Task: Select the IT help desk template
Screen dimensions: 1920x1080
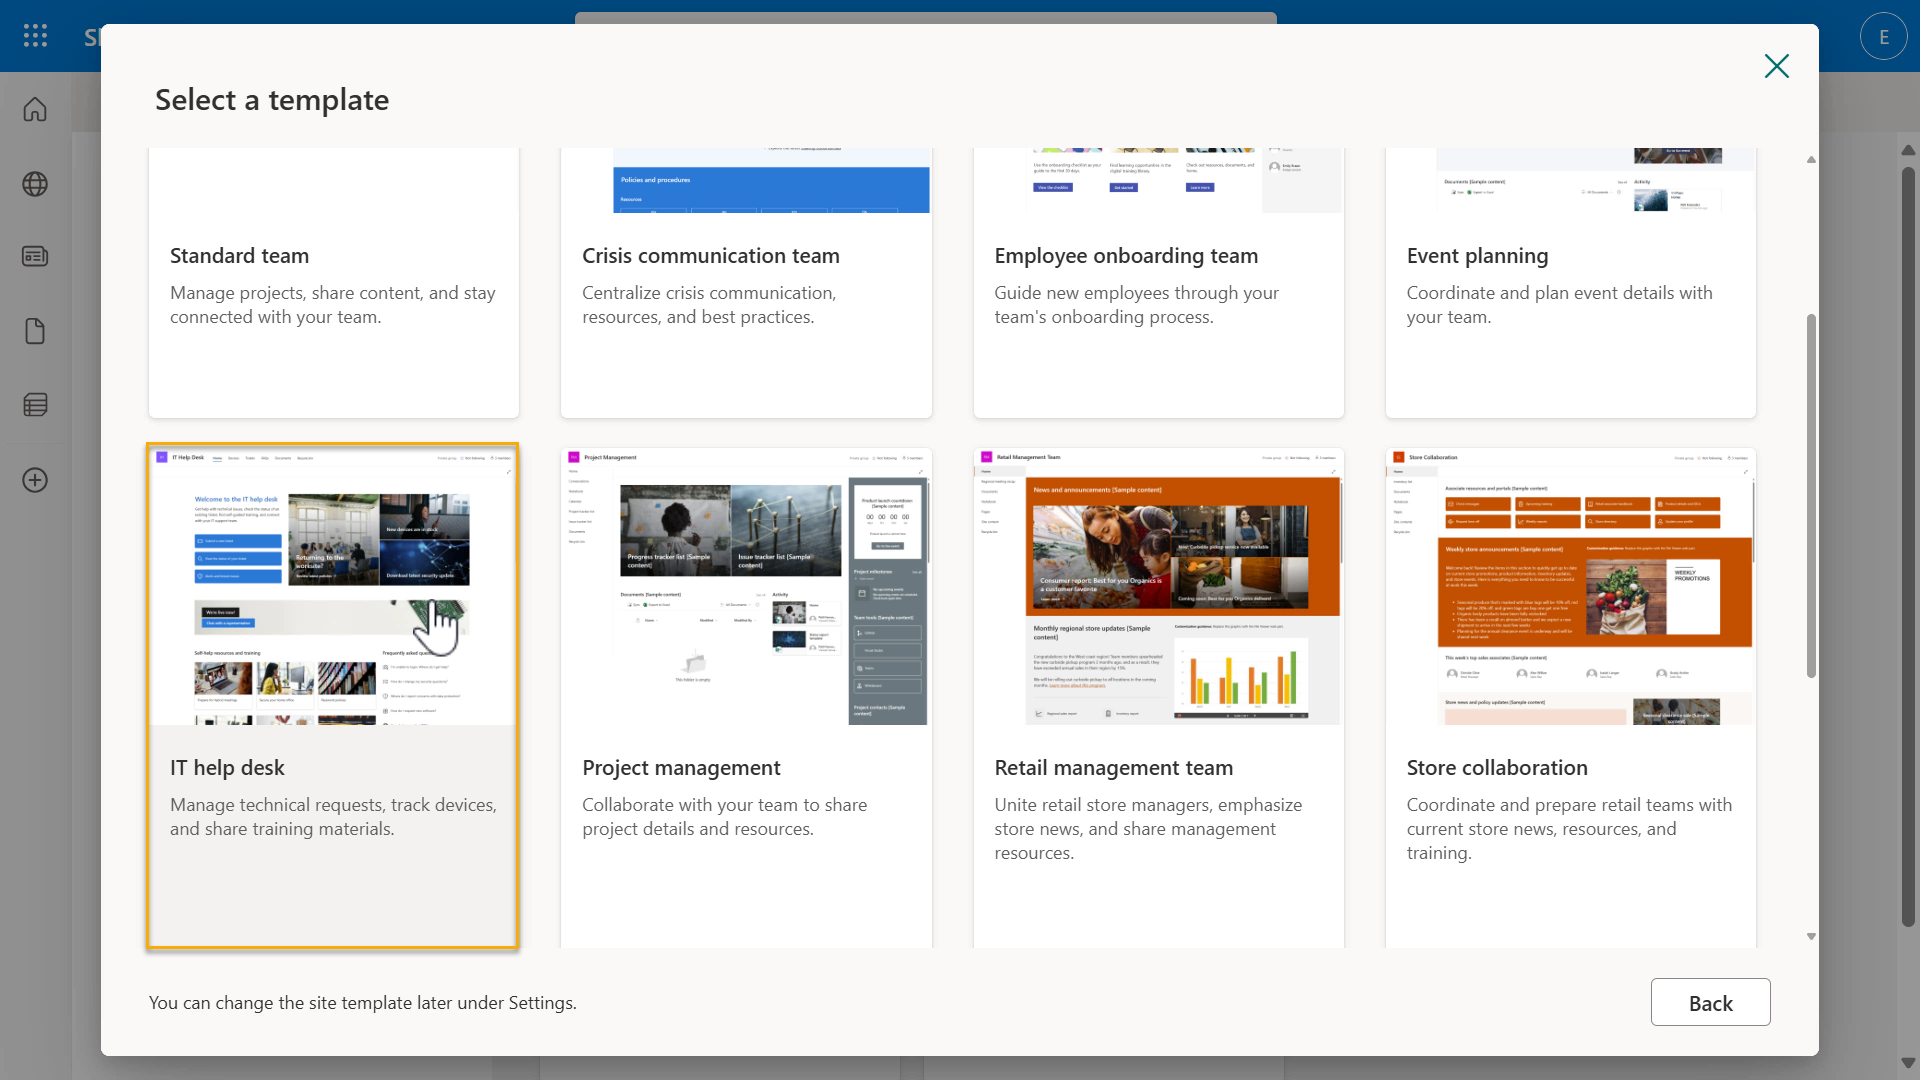Action: 333,694
